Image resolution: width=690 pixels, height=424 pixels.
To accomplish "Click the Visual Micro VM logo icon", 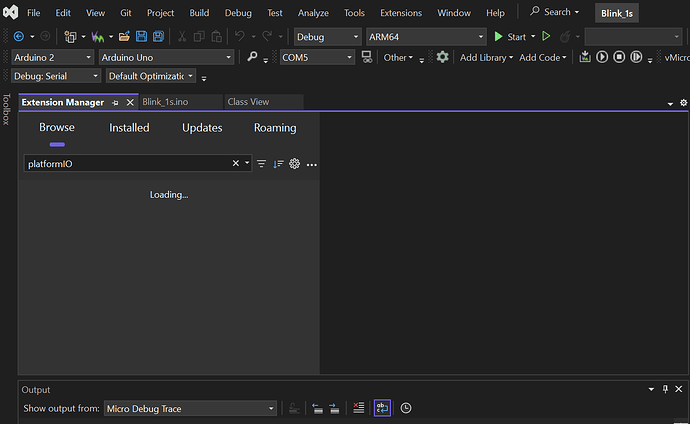I will pyautogui.click(x=98, y=37).
